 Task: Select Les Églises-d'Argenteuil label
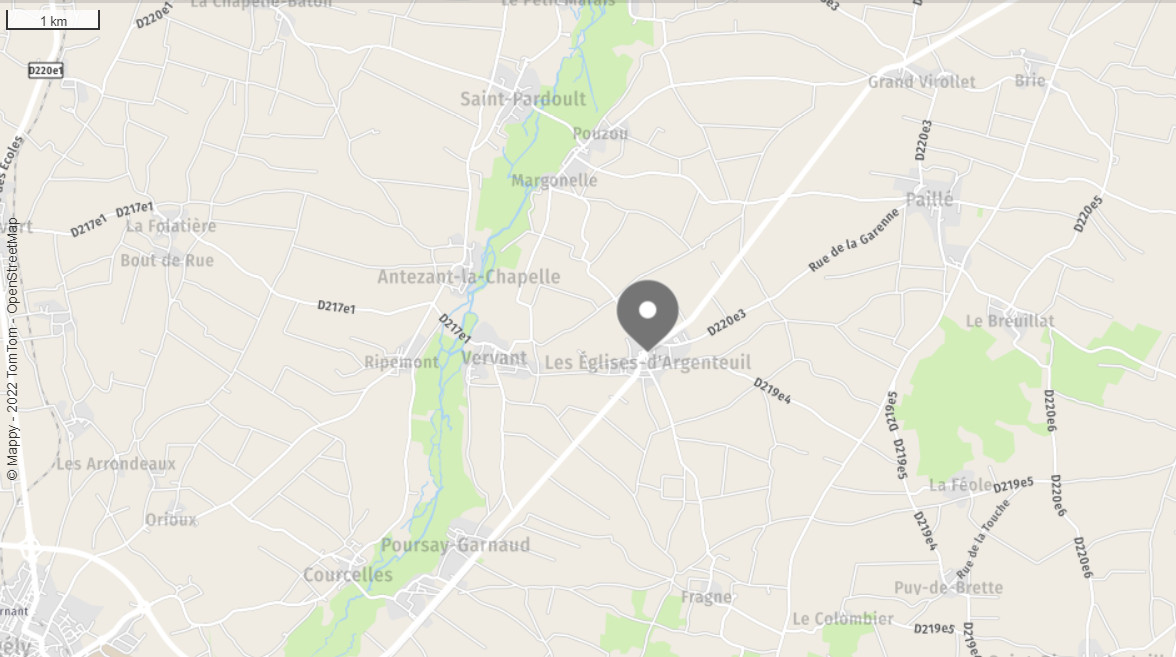[647, 362]
